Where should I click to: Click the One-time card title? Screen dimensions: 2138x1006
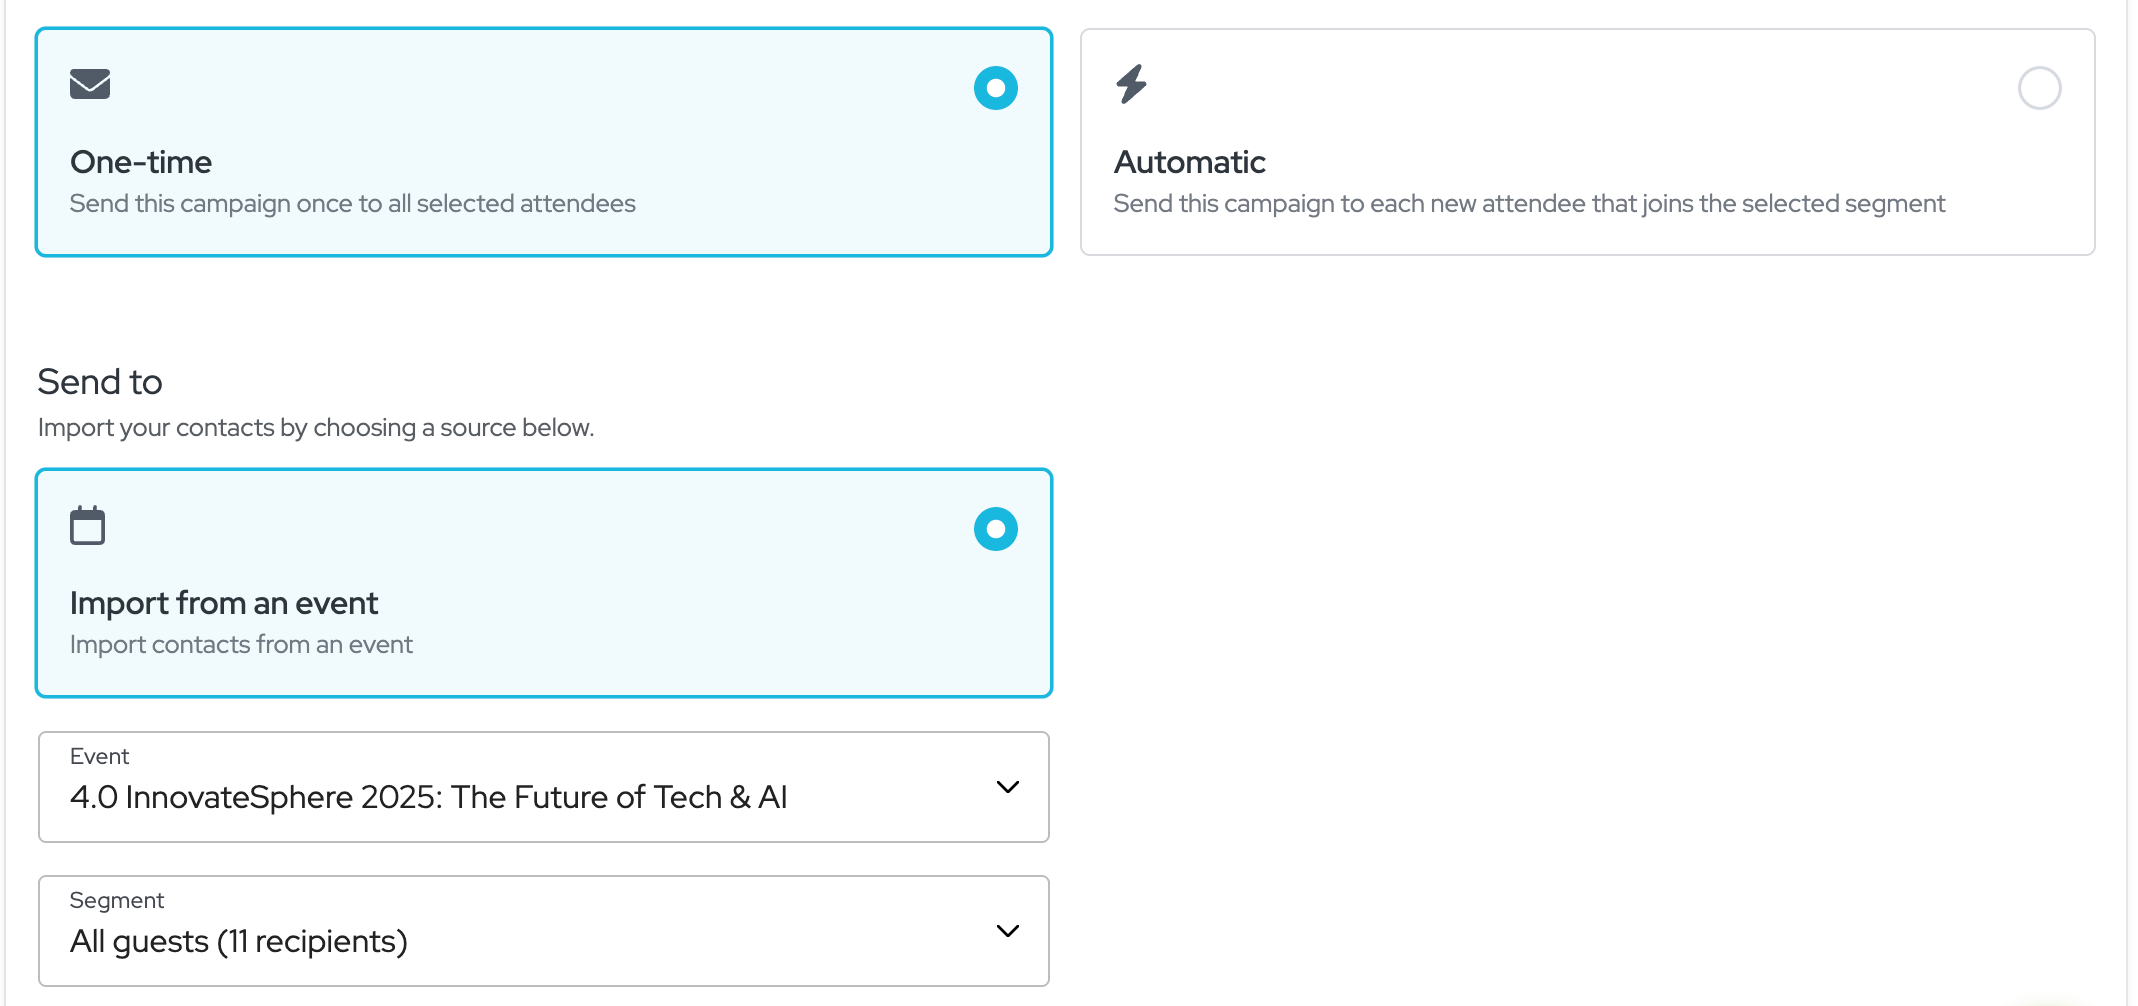[141, 162]
